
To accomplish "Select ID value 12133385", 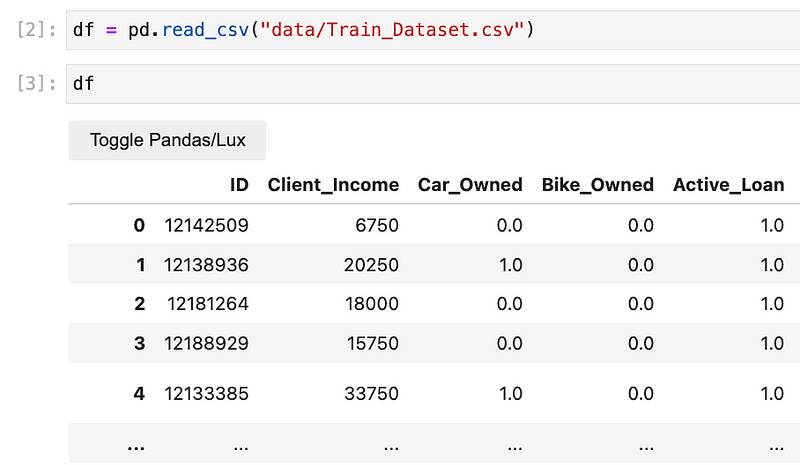I will pos(206,394).
